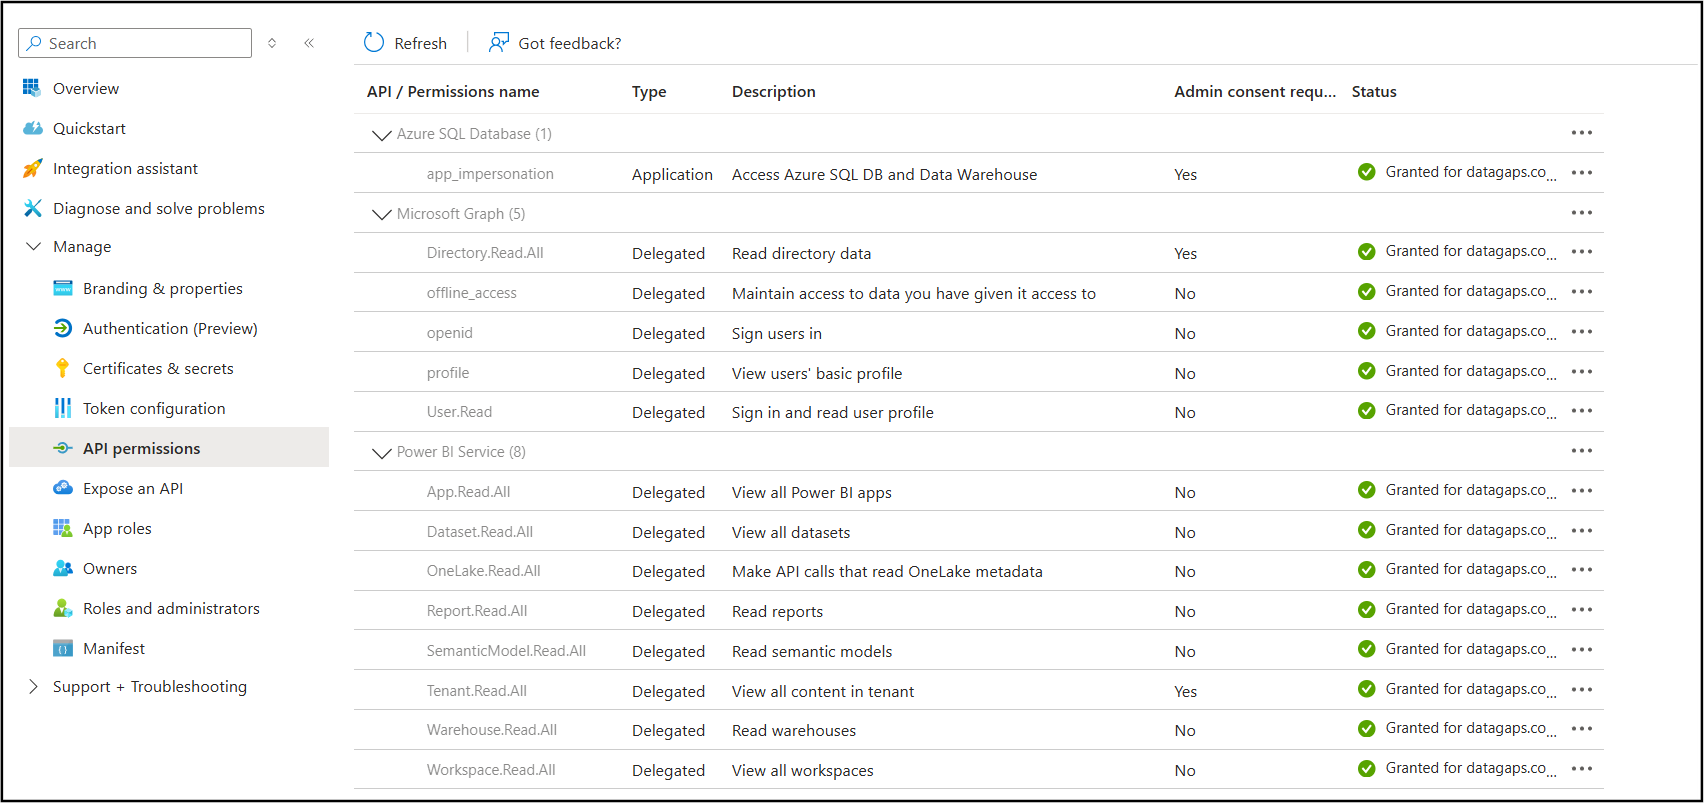
Task: Click 'Access Azure SQL DB and Data Warehouse' text
Action: click(x=885, y=174)
